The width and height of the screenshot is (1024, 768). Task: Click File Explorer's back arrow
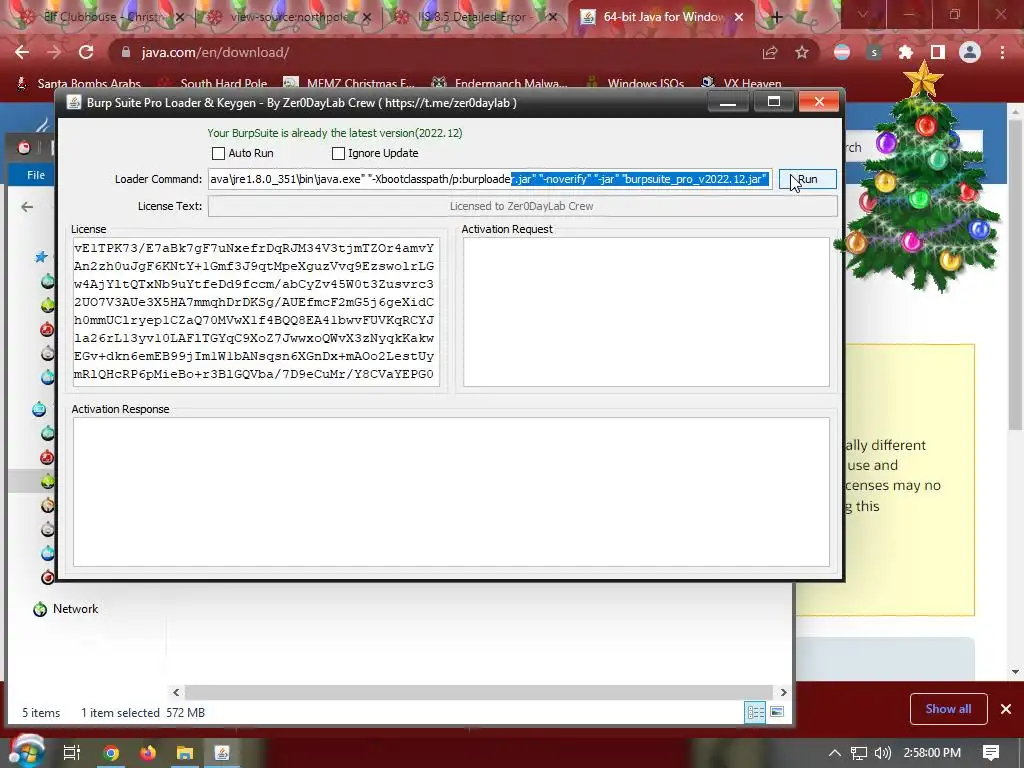pos(27,207)
